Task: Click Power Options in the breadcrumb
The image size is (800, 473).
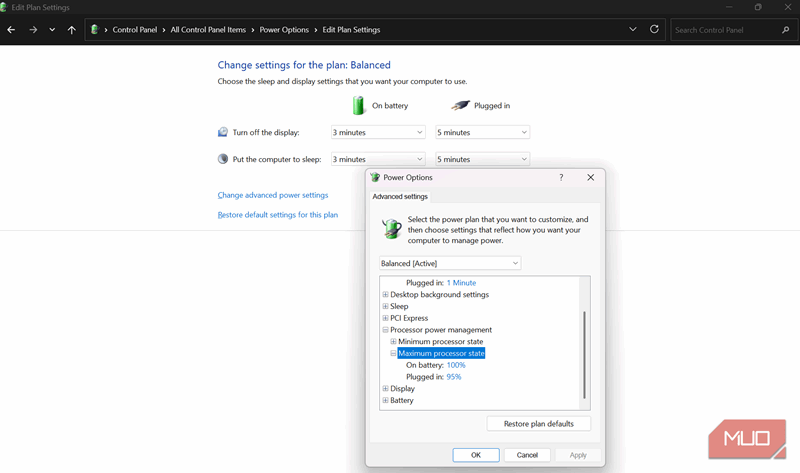Action: (x=284, y=30)
